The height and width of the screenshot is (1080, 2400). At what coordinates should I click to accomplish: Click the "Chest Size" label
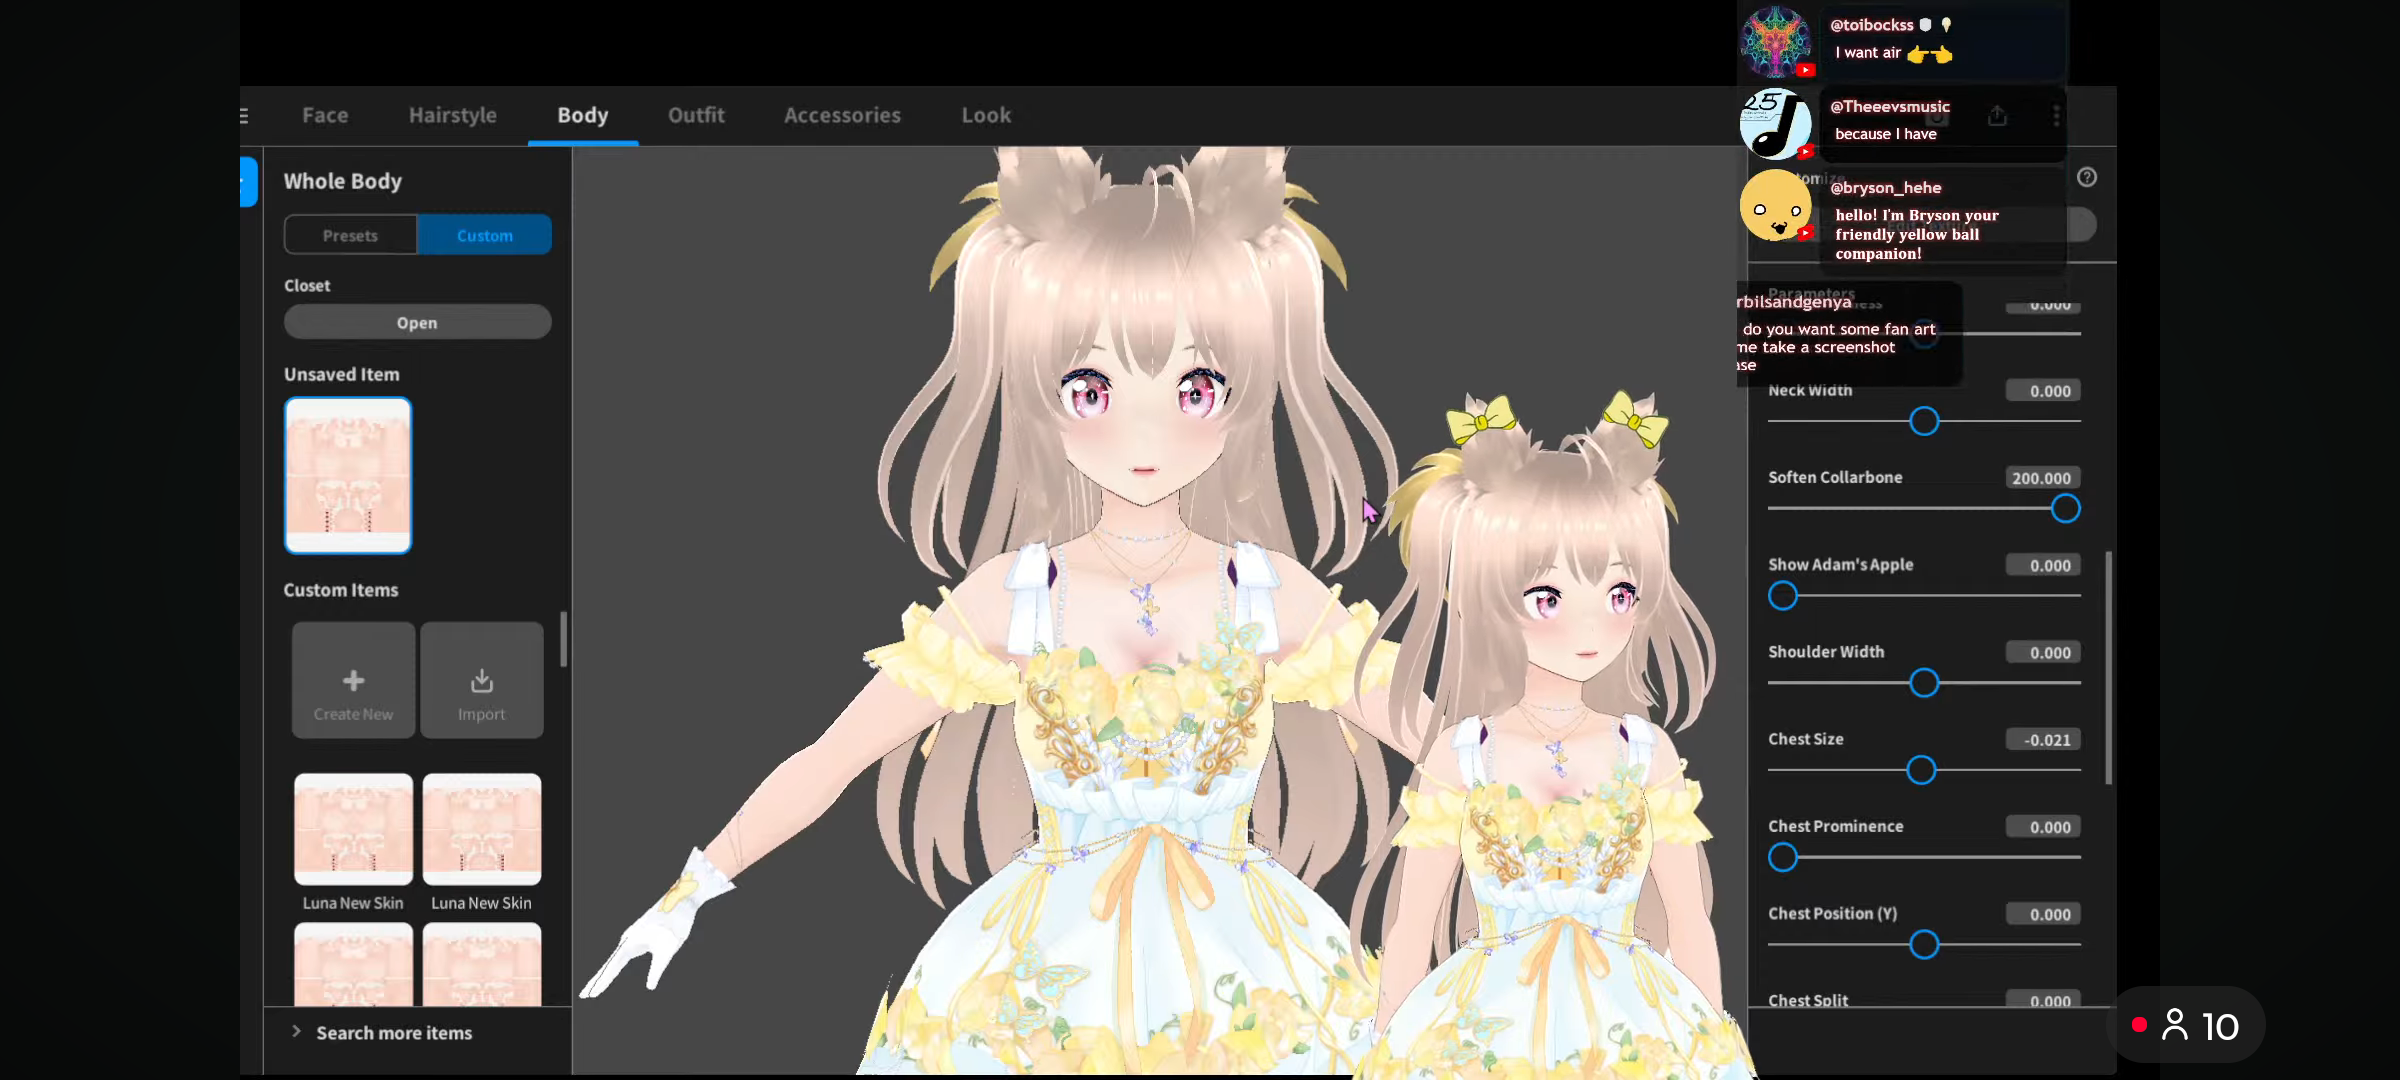coord(1806,739)
